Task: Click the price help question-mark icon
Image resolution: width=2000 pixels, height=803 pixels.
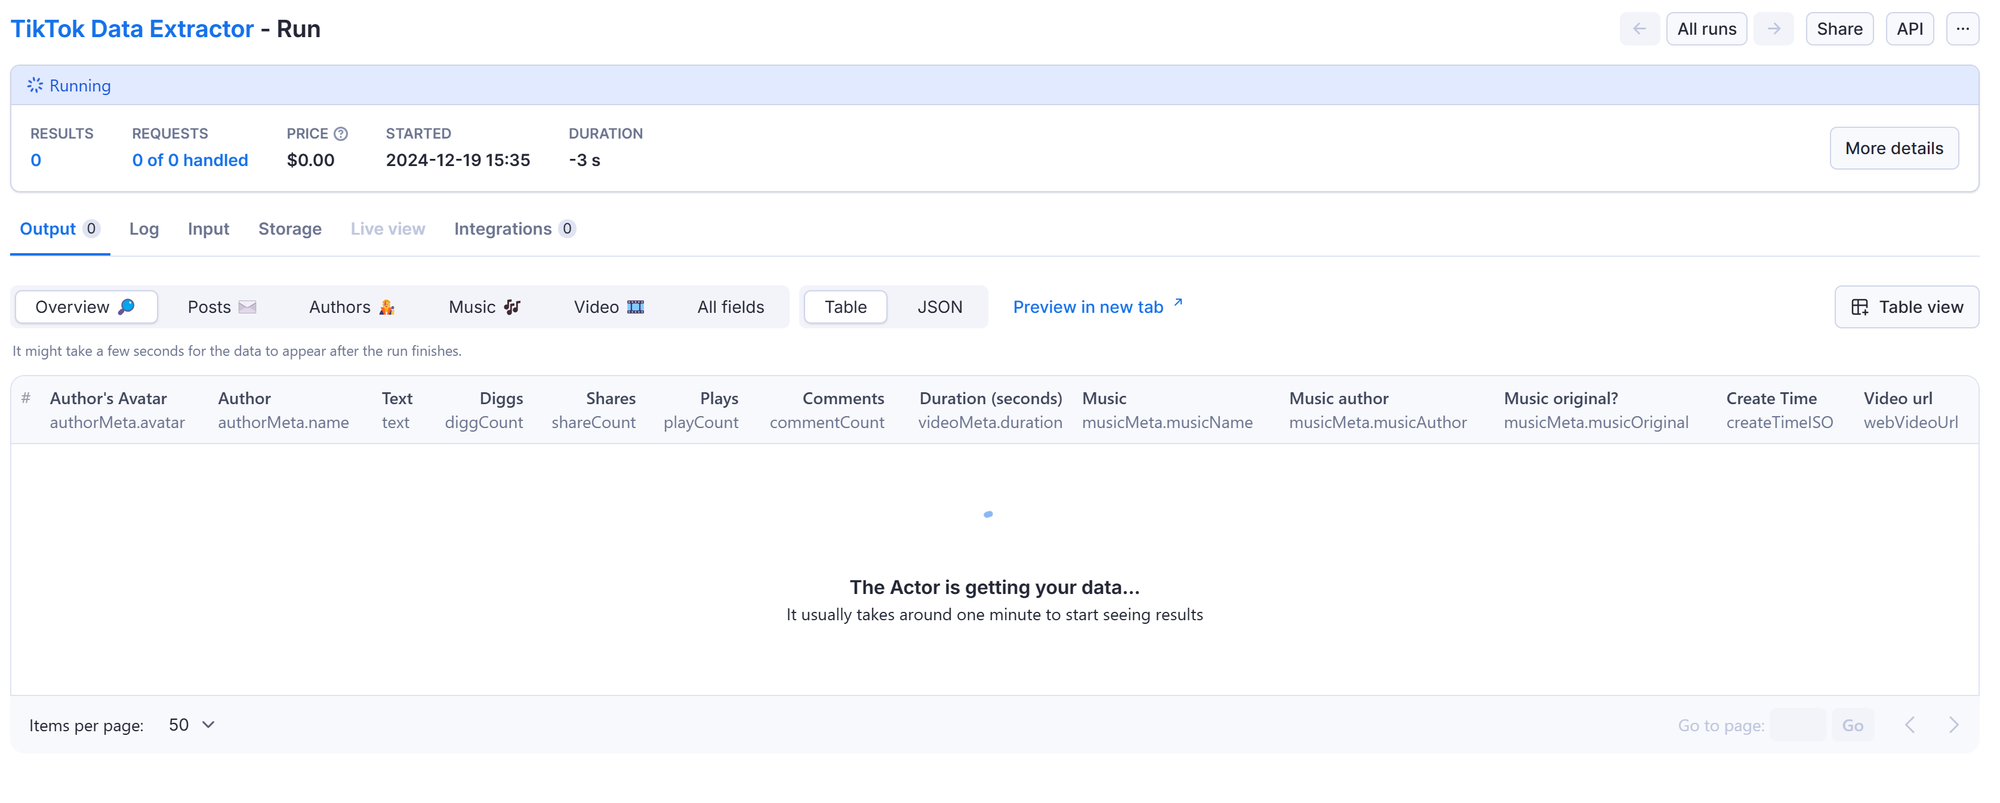Action: point(341,133)
